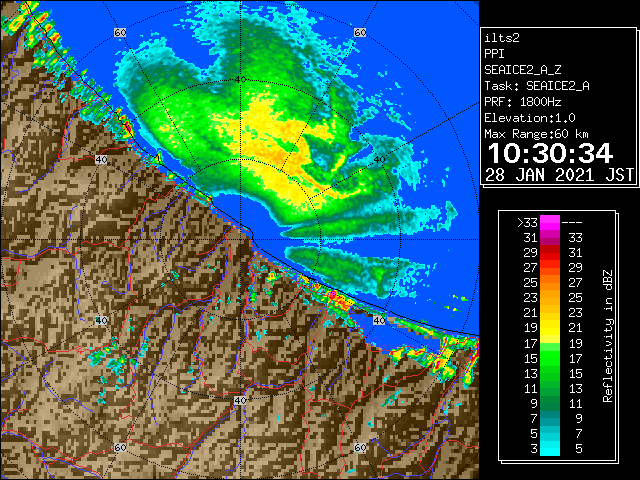Click the 10:30:34 timestamp
This screenshot has height=480, width=640.
coord(550,153)
